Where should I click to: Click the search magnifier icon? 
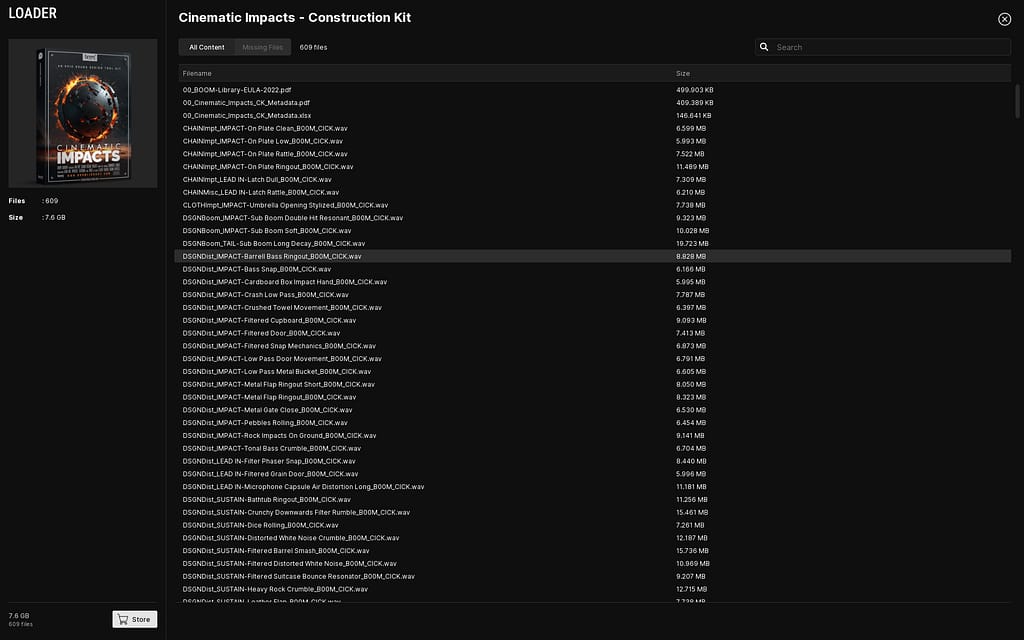[x=764, y=46]
